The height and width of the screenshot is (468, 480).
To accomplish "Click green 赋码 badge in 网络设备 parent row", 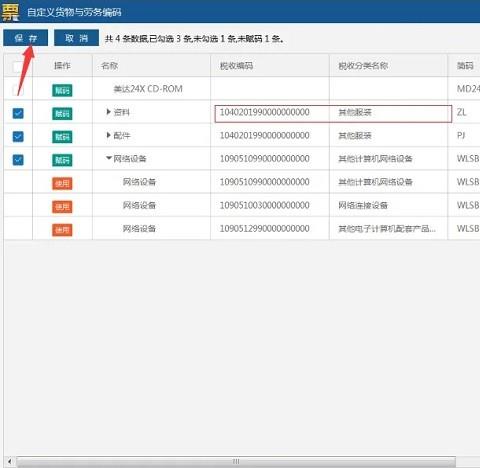I will (62, 160).
